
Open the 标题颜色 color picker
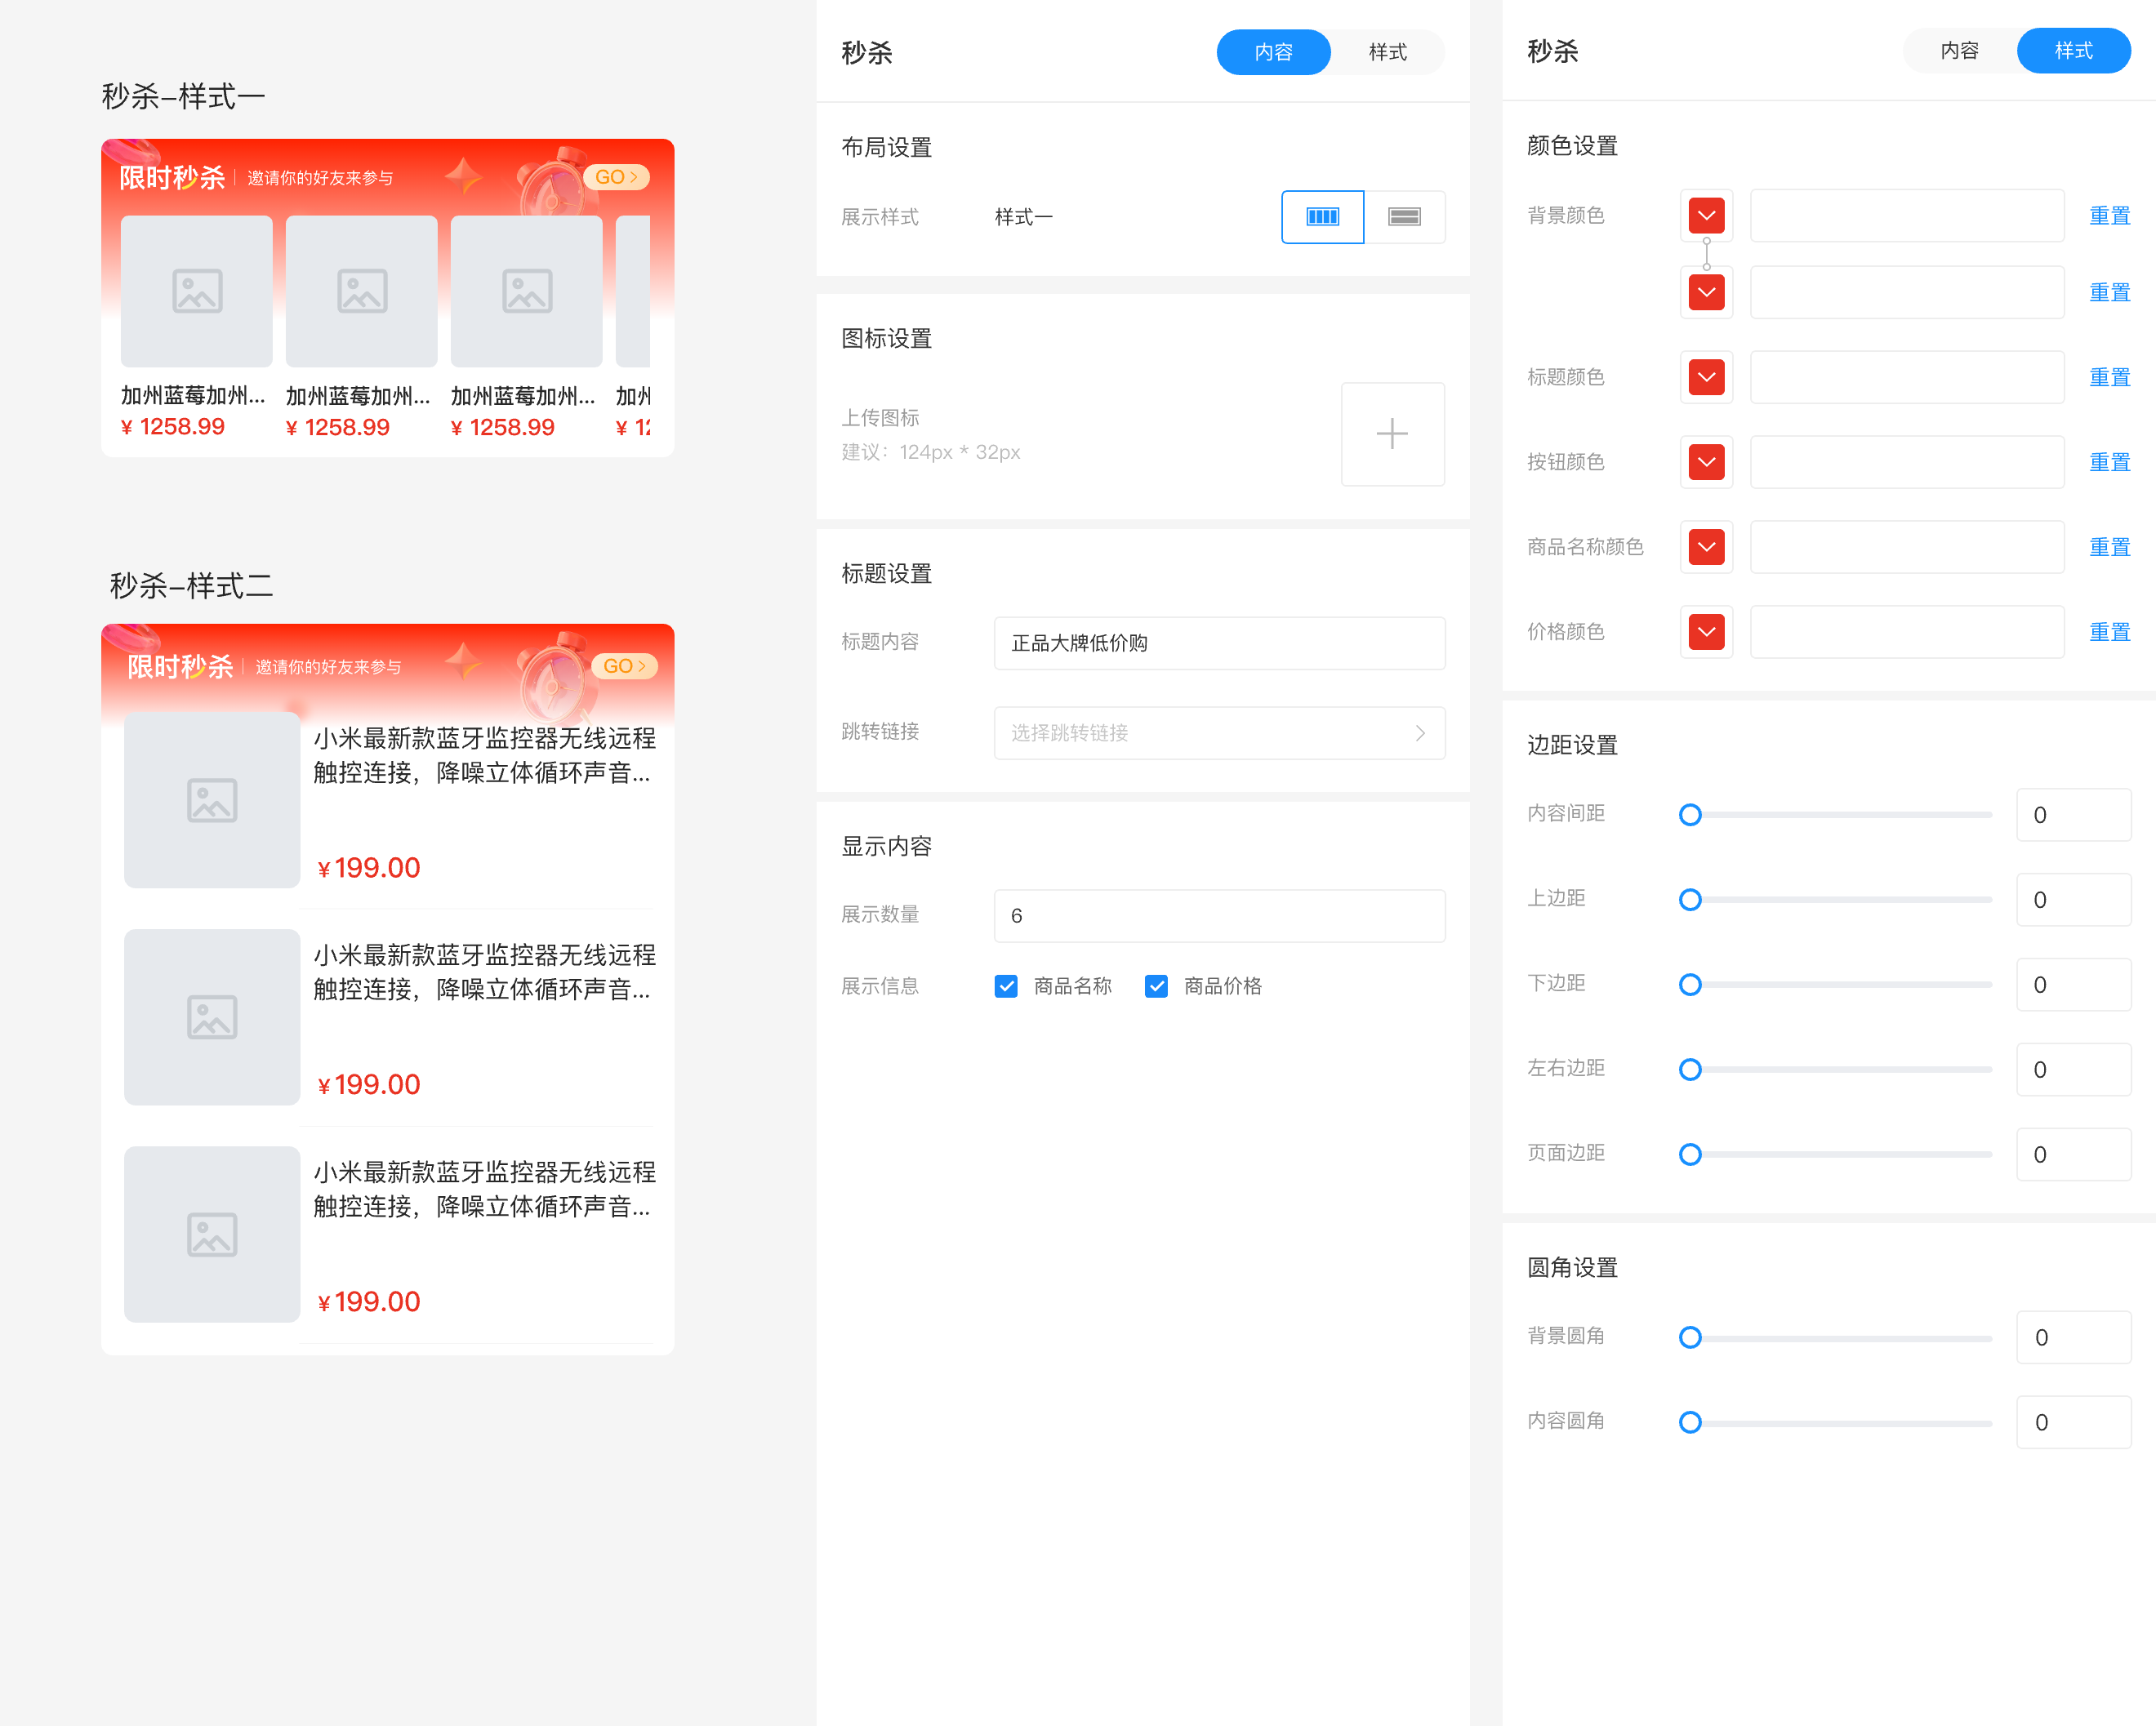1706,377
